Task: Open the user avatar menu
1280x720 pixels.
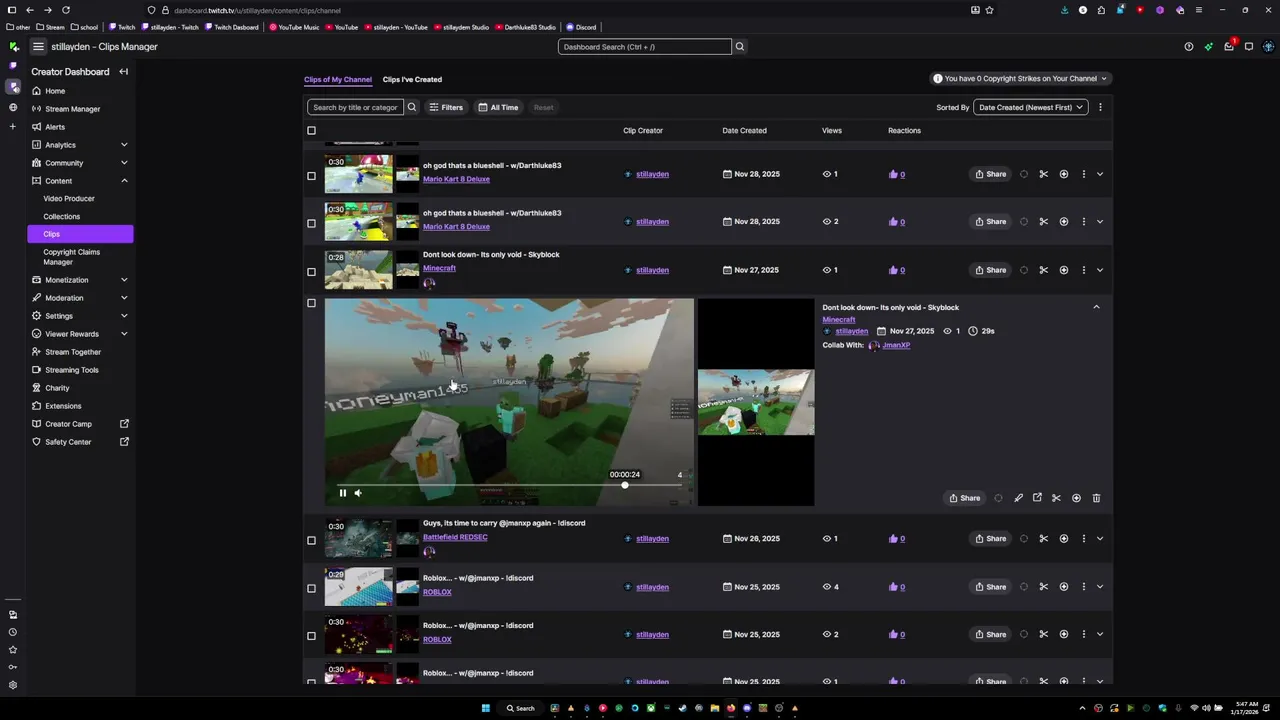Action: pyautogui.click(x=1269, y=46)
